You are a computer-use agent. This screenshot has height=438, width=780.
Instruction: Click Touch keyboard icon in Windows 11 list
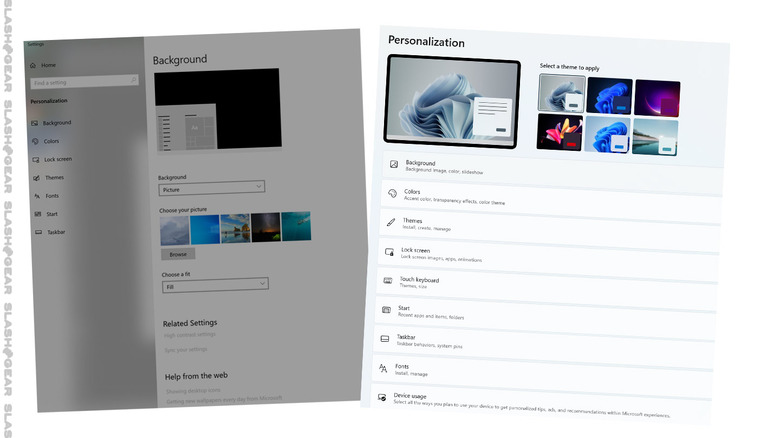point(388,281)
